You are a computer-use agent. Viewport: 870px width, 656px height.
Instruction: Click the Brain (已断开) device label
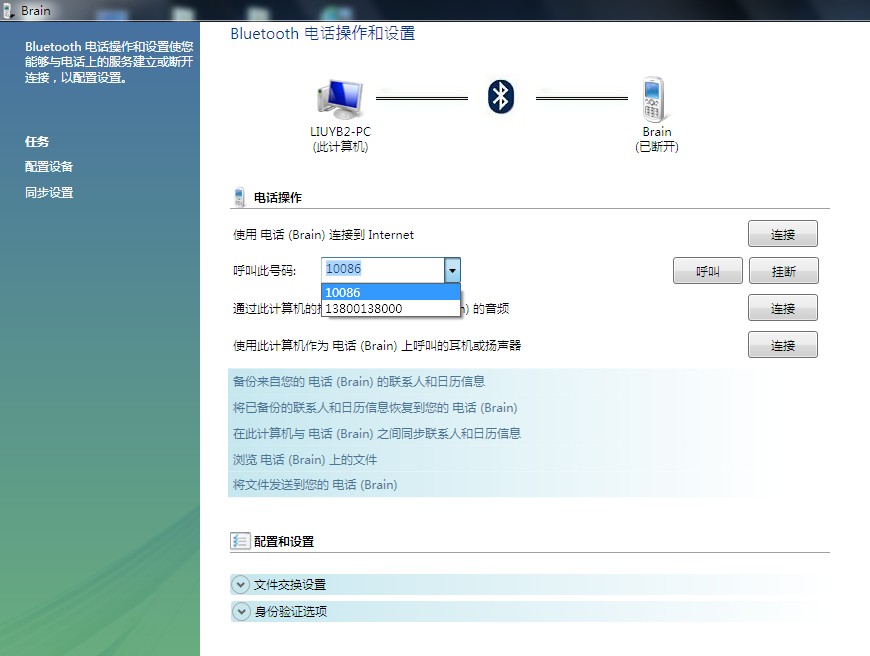(x=657, y=139)
